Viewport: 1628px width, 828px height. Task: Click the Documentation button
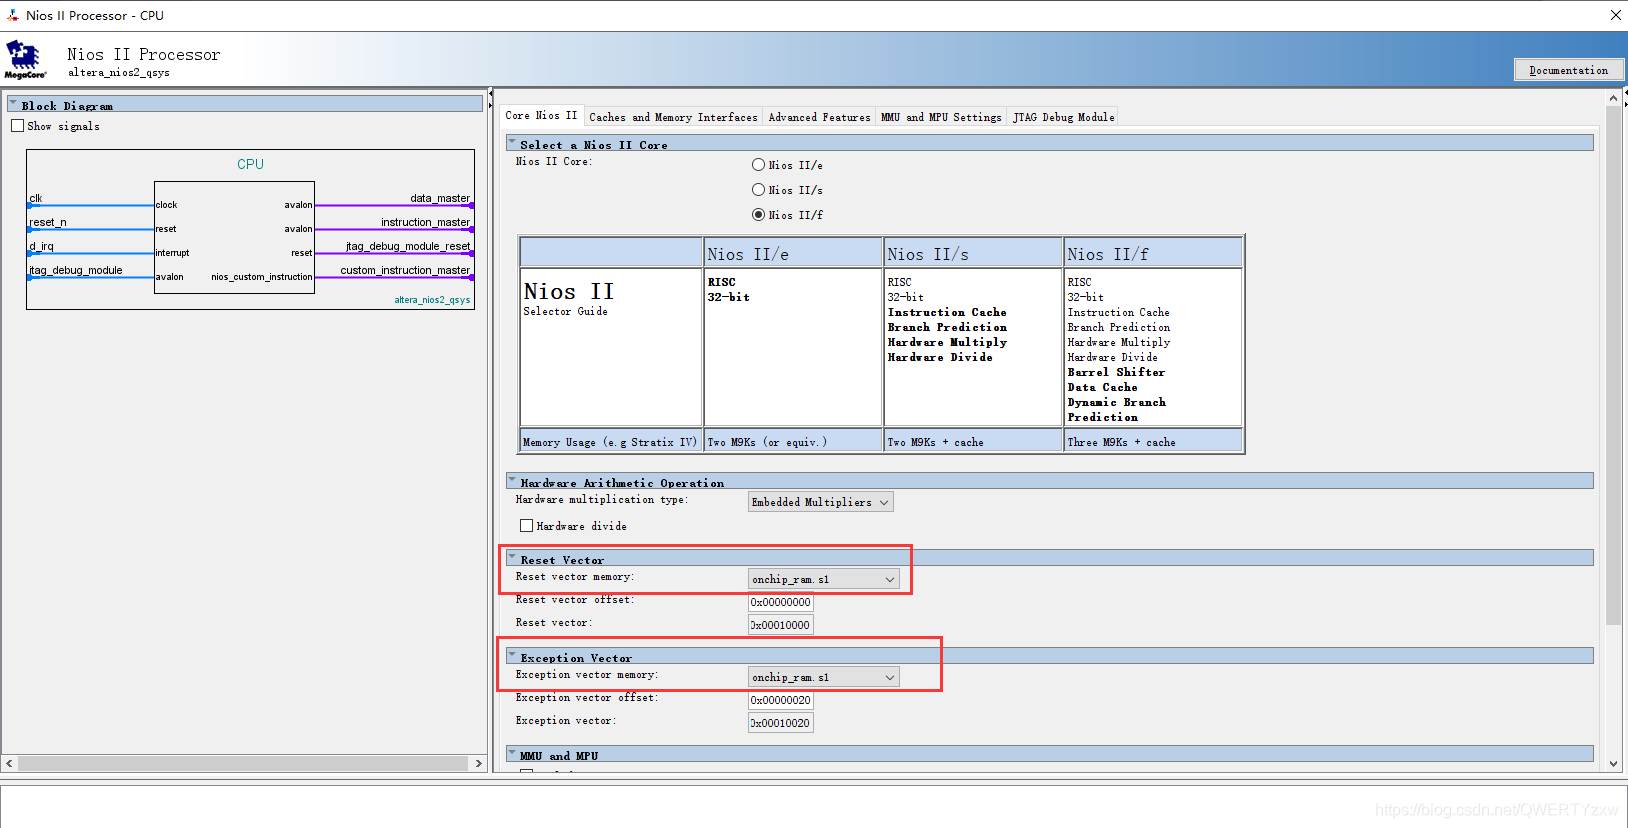(1569, 70)
